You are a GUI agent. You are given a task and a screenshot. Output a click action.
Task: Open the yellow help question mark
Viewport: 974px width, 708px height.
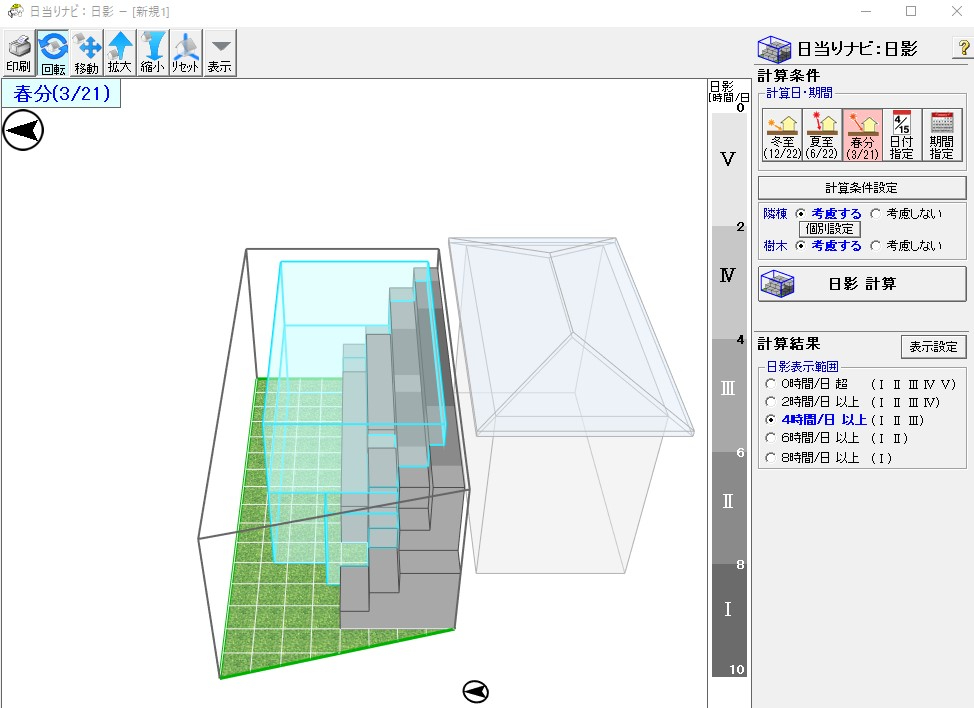(963, 48)
